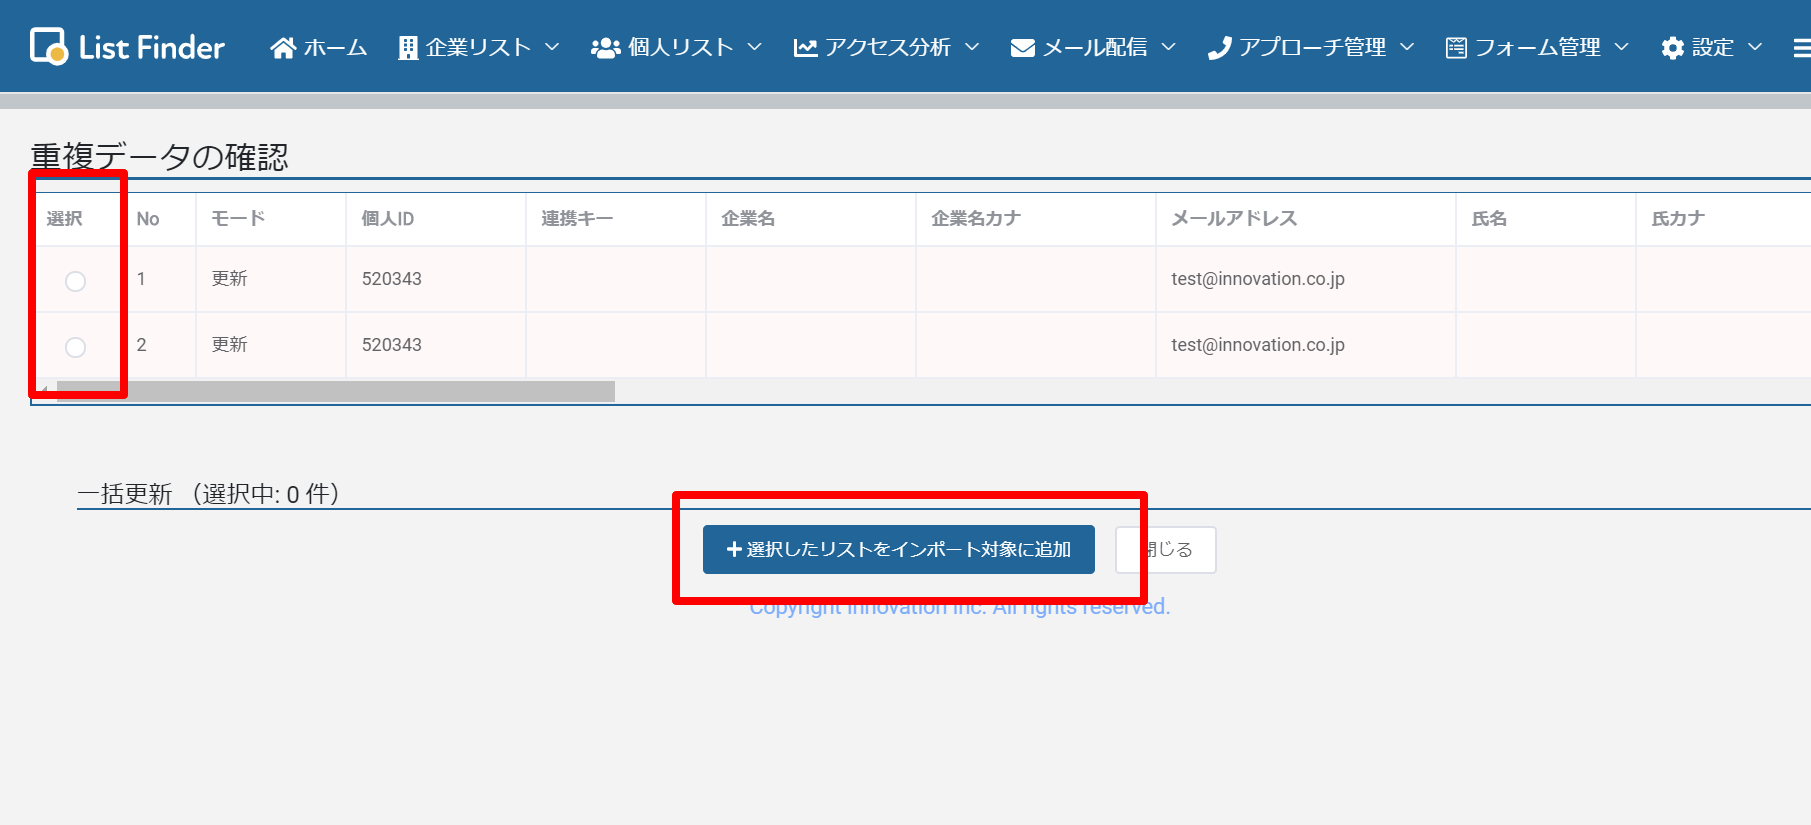This screenshot has width=1811, height=825.
Task: Click the List Finder logo icon
Action: tap(48, 46)
